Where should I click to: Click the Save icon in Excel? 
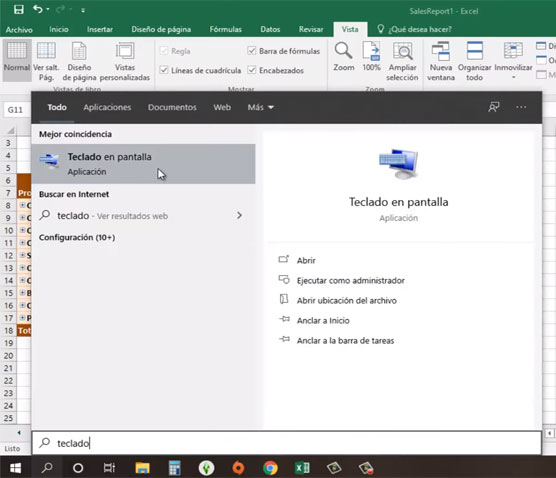(18, 9)
